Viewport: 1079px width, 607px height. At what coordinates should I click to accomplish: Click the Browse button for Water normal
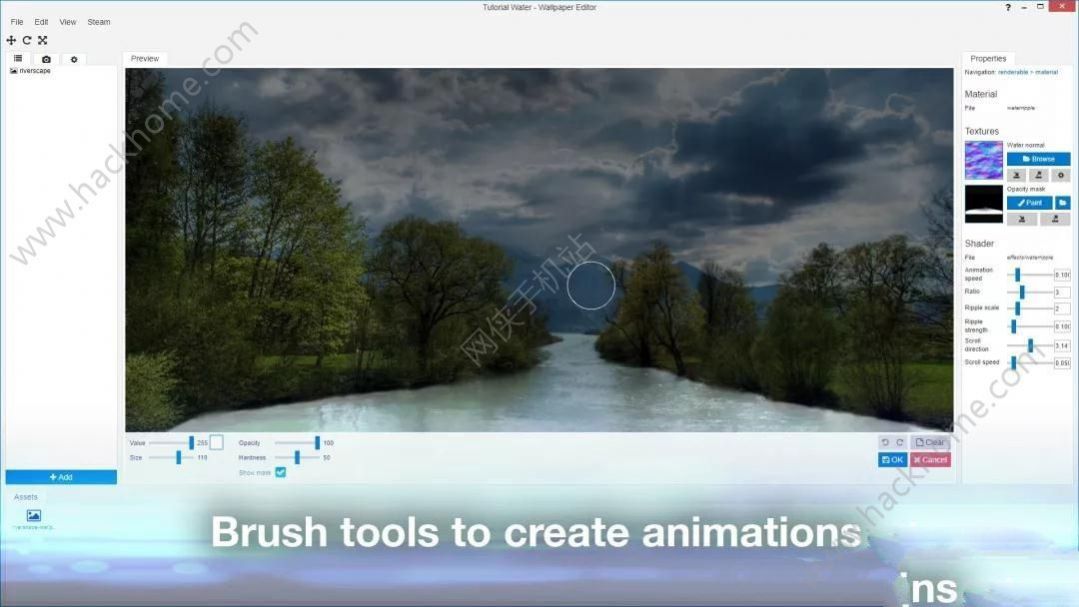(1038, 159)
